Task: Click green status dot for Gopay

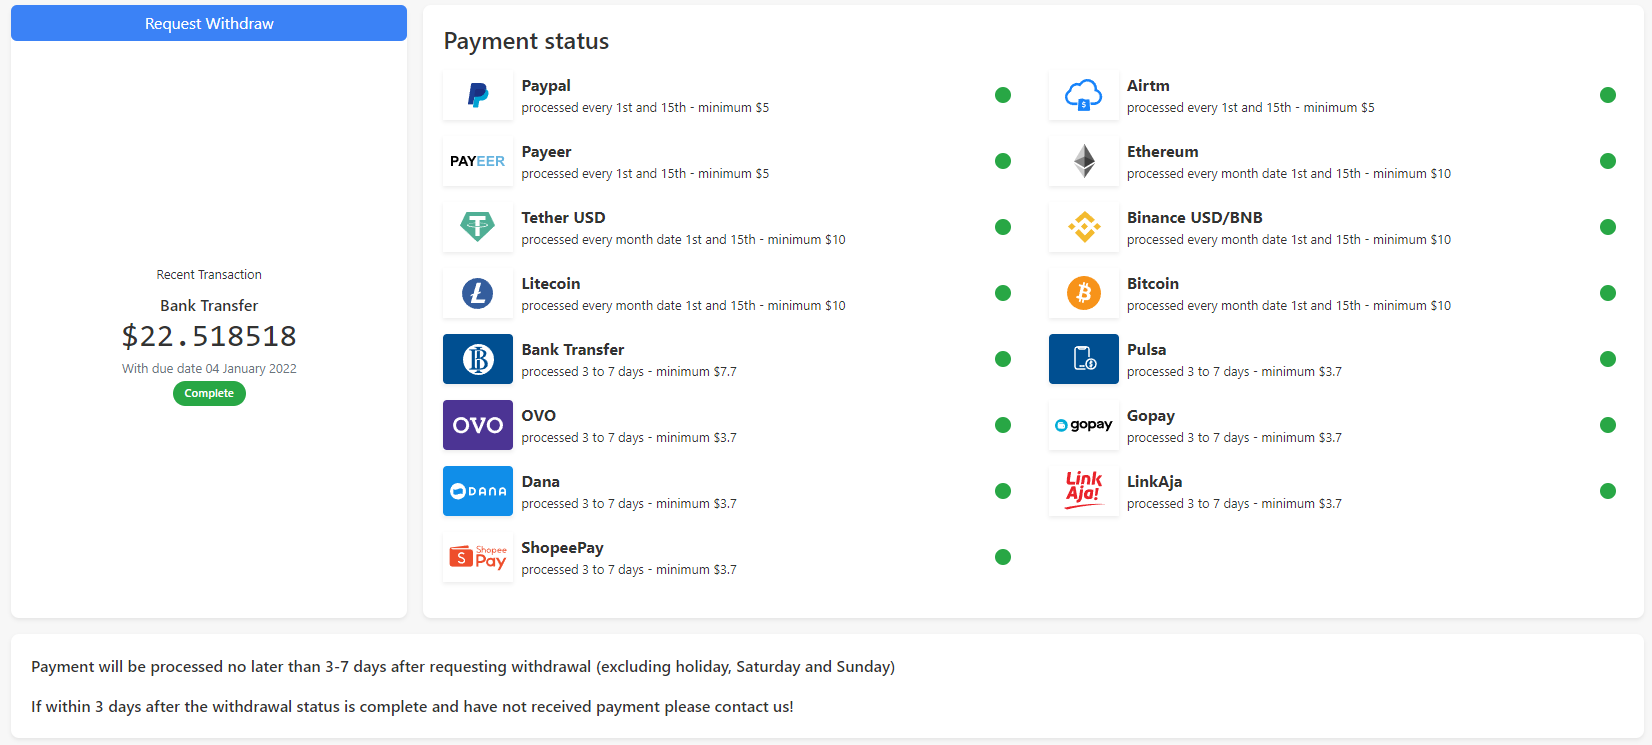Action: (1608, 425)
